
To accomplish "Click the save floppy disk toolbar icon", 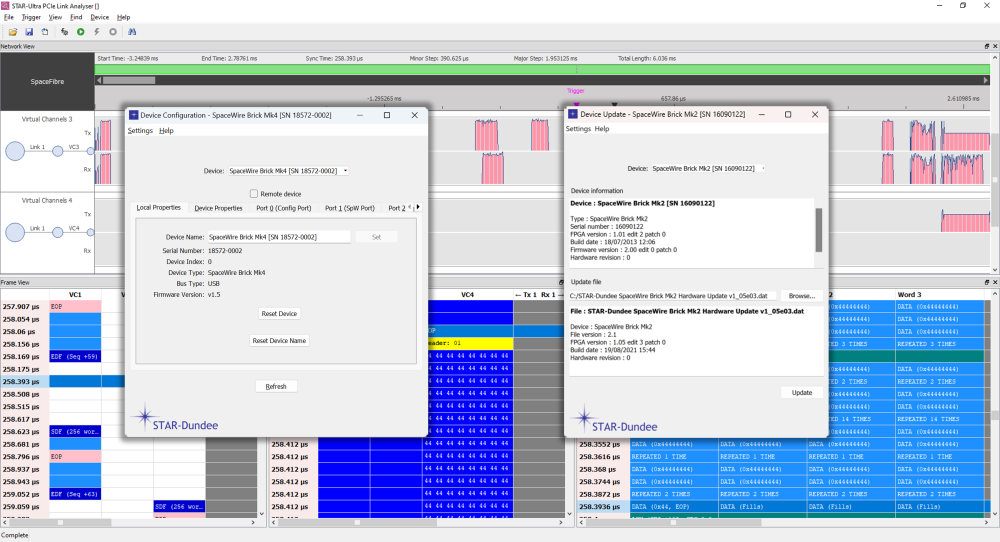I will coord(30,32).
